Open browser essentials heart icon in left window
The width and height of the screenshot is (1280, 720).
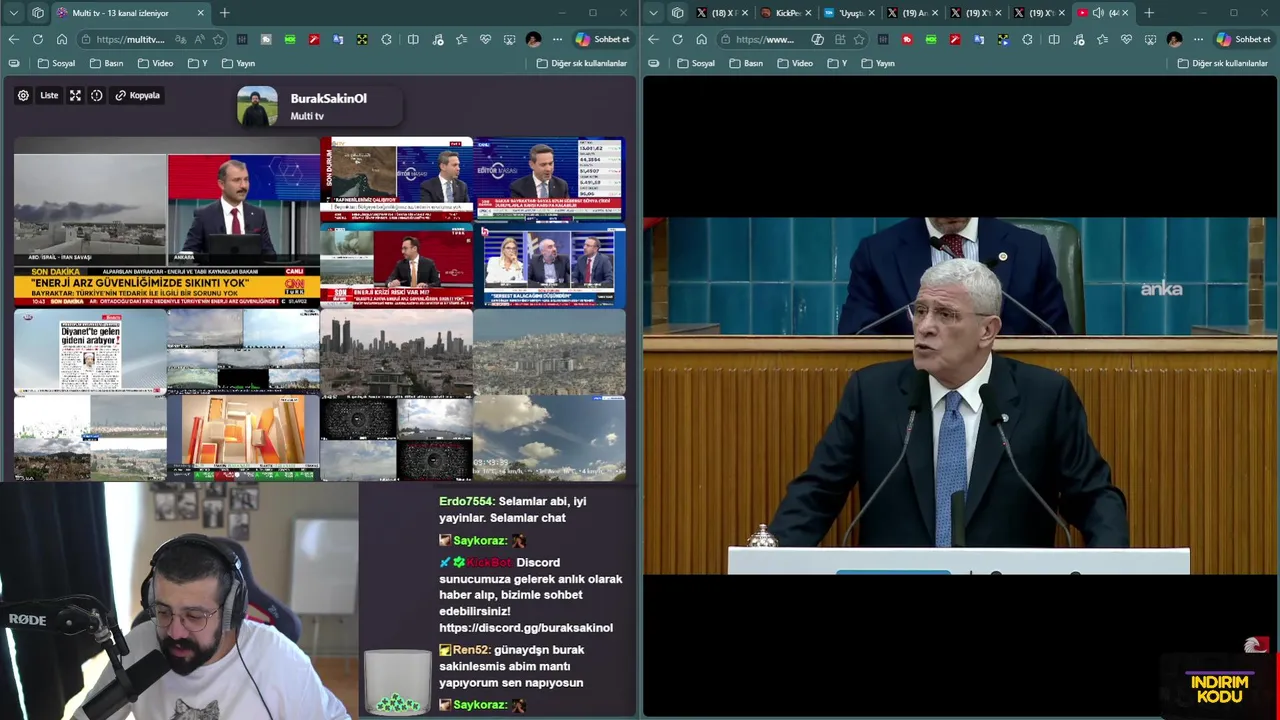485,39
